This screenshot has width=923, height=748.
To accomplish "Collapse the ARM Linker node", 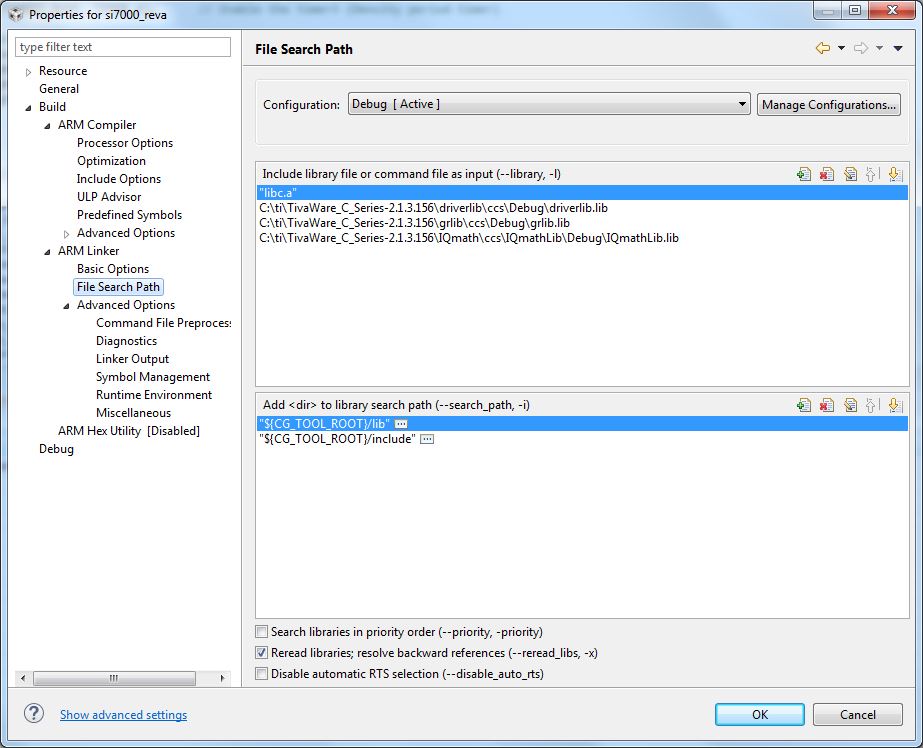I will coord(47,252).
